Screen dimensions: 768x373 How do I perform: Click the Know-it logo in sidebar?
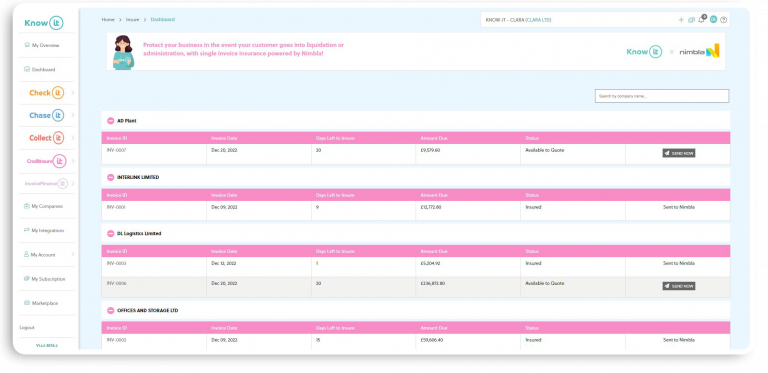coord(44,23)
